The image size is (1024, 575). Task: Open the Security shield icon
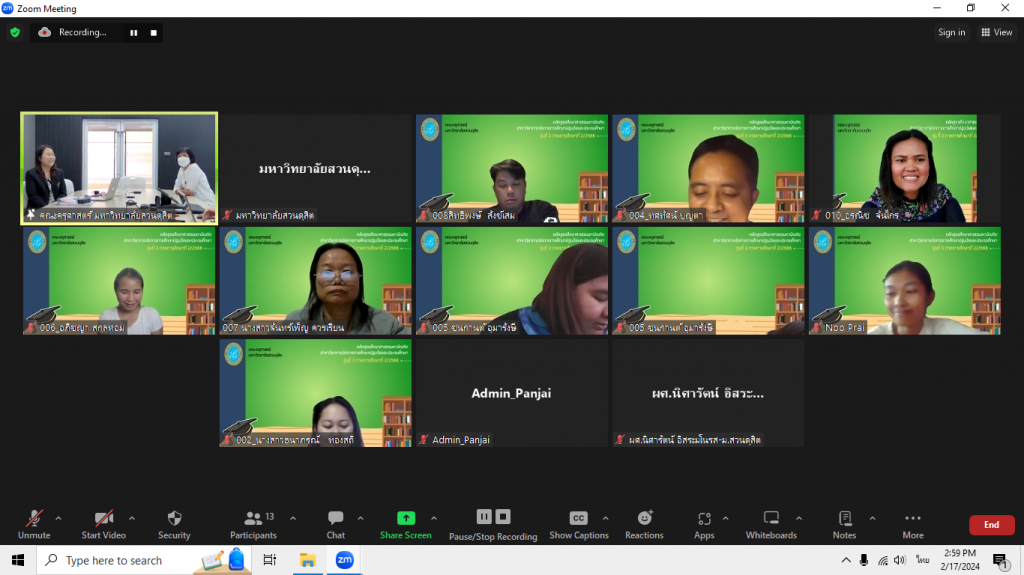pos(174,519)
